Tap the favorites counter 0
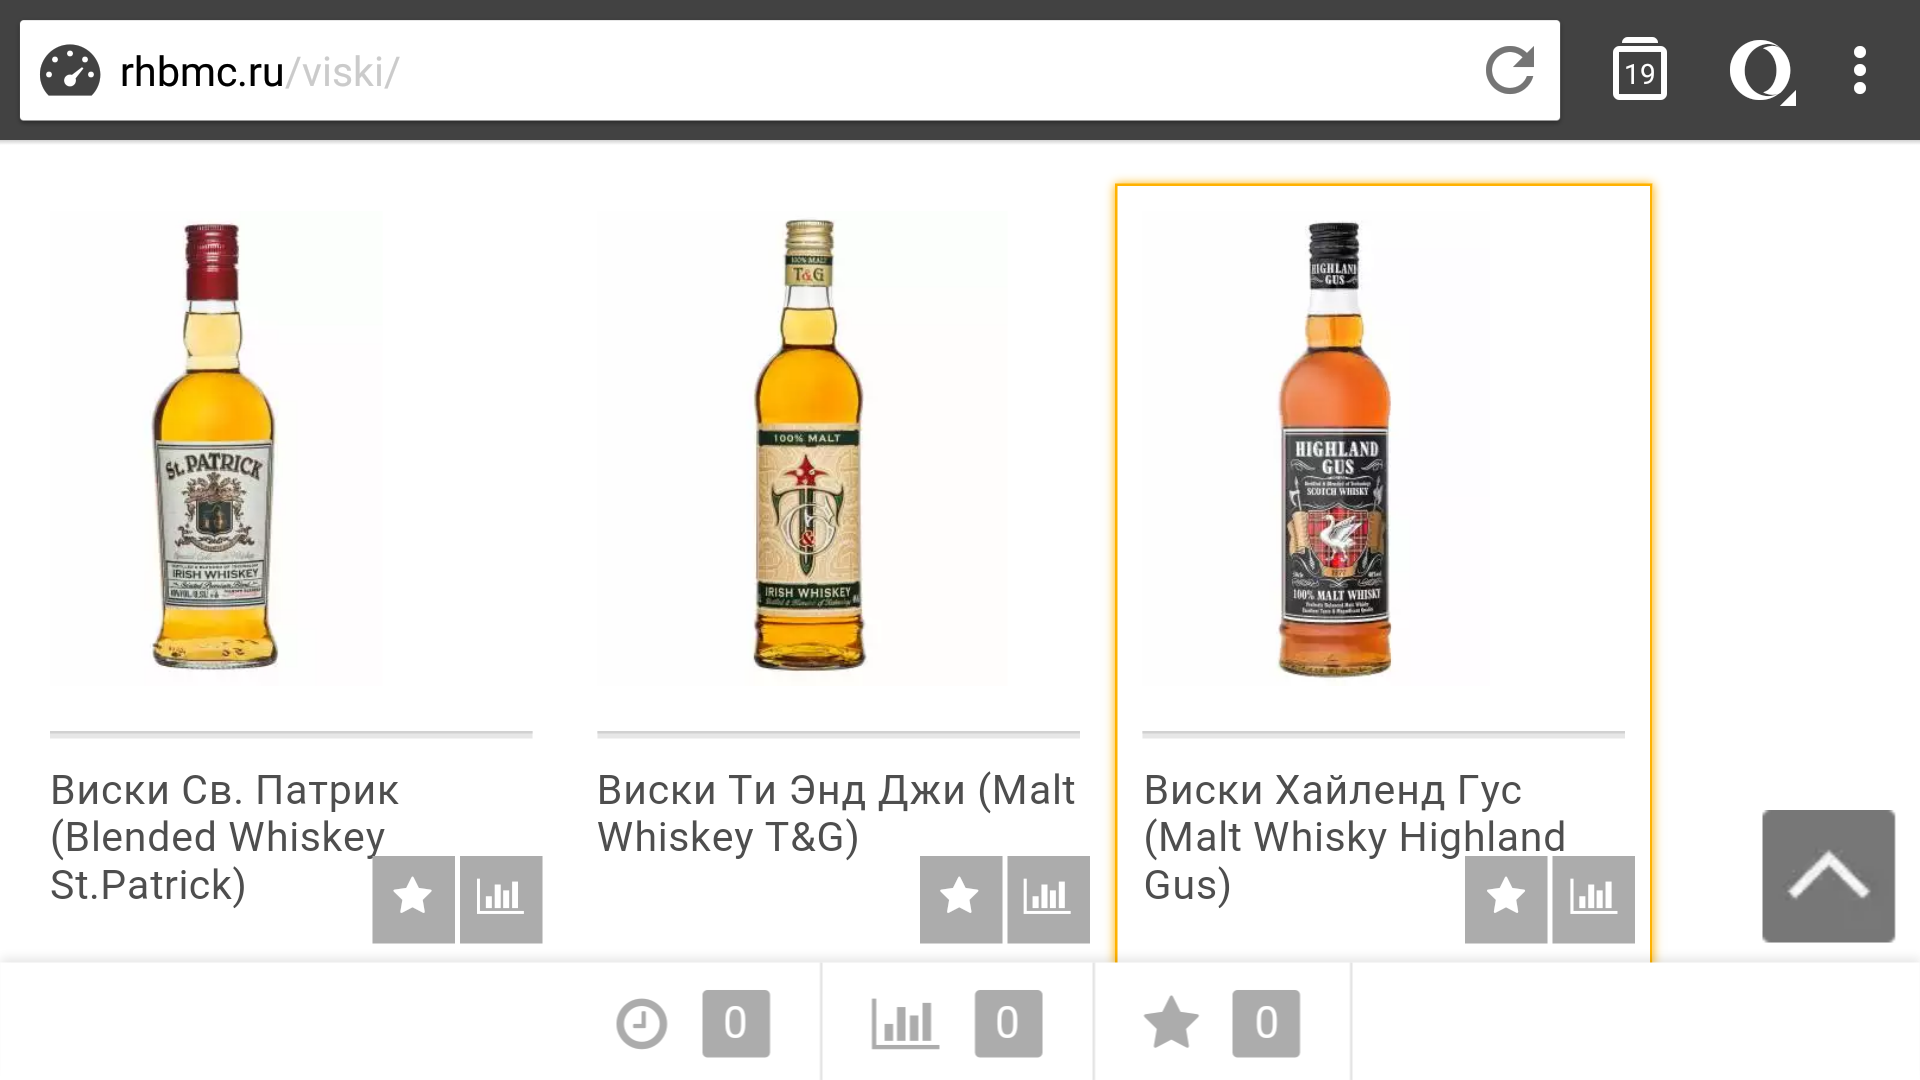Viewport: 1920px width, 1080px height. pyautogui.click(x=1266, y=1023)
